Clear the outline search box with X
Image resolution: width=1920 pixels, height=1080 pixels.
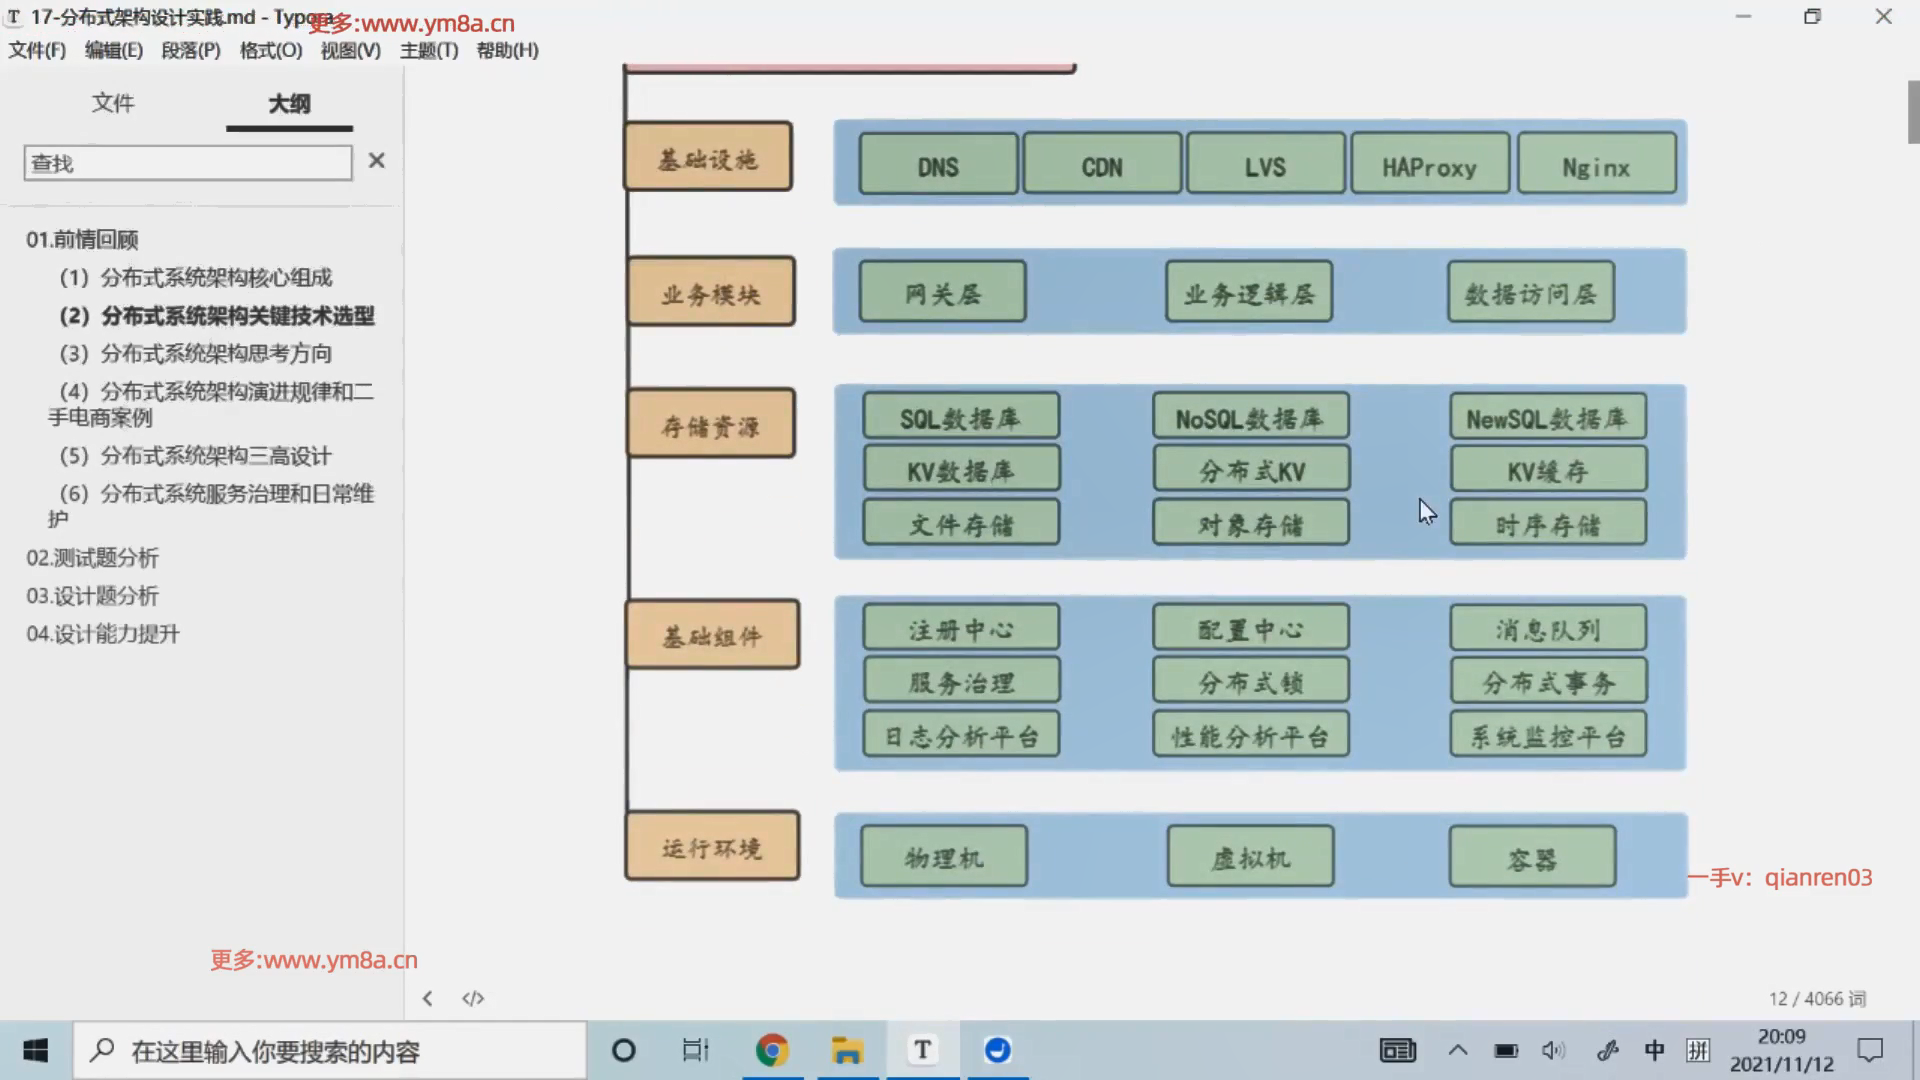pyautogui.click(x=376, y=161)
